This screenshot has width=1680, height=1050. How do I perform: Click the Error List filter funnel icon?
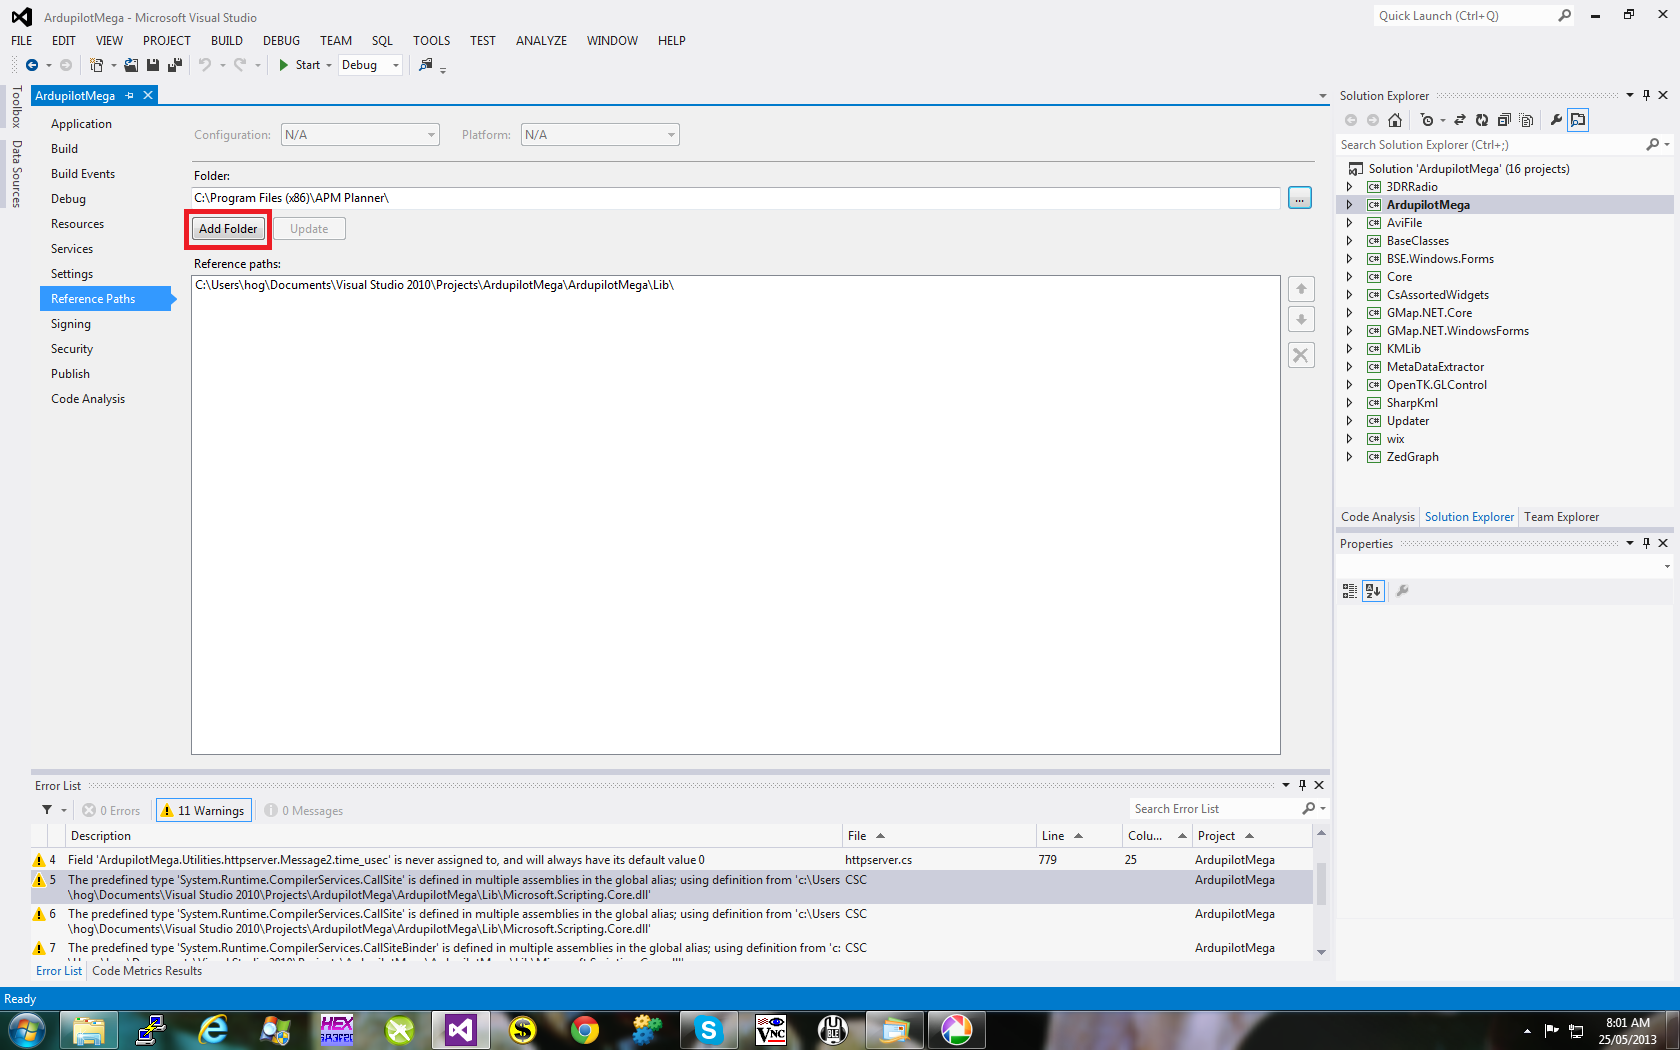coord(46,810)
